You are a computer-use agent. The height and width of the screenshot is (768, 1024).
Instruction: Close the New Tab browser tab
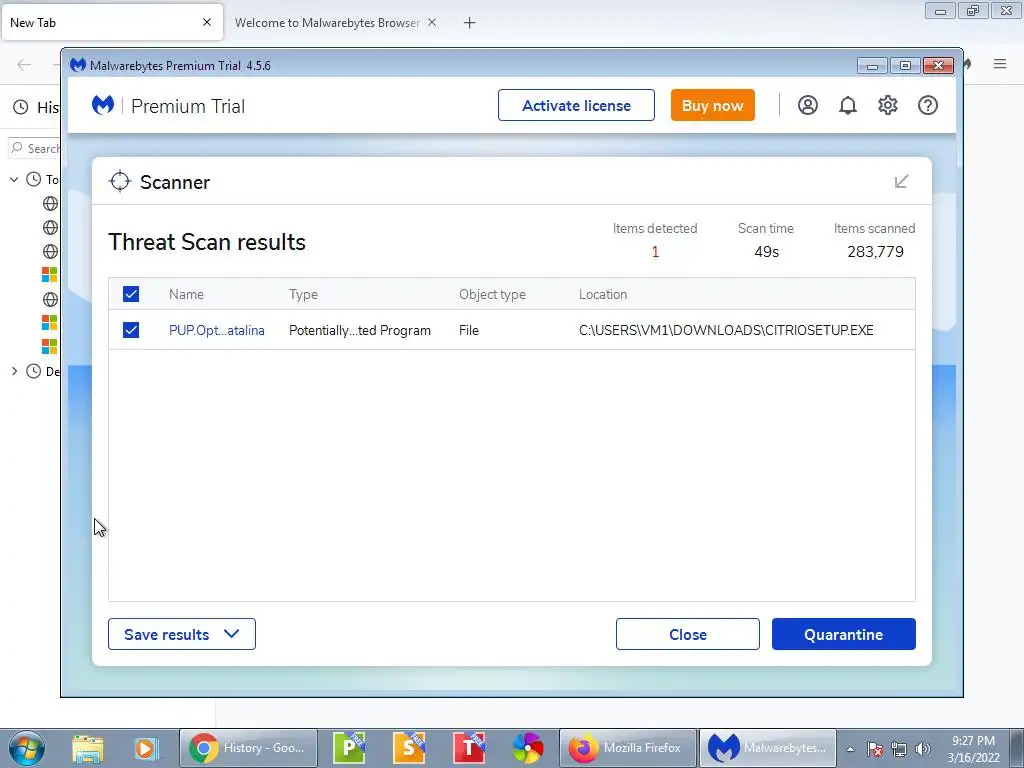(x=206, y=22)
